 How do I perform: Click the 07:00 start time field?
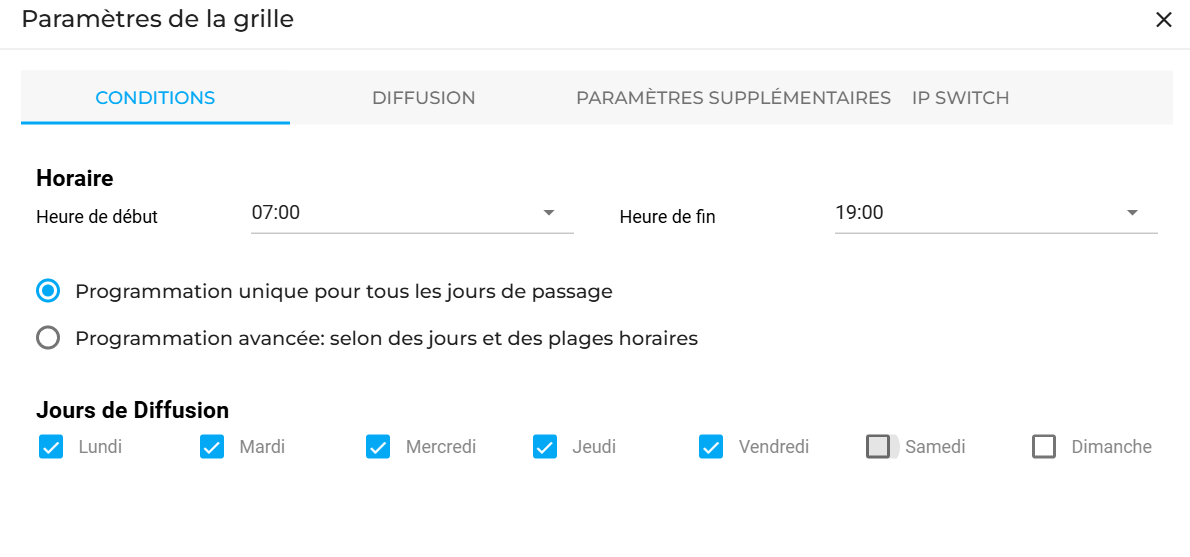390,213
